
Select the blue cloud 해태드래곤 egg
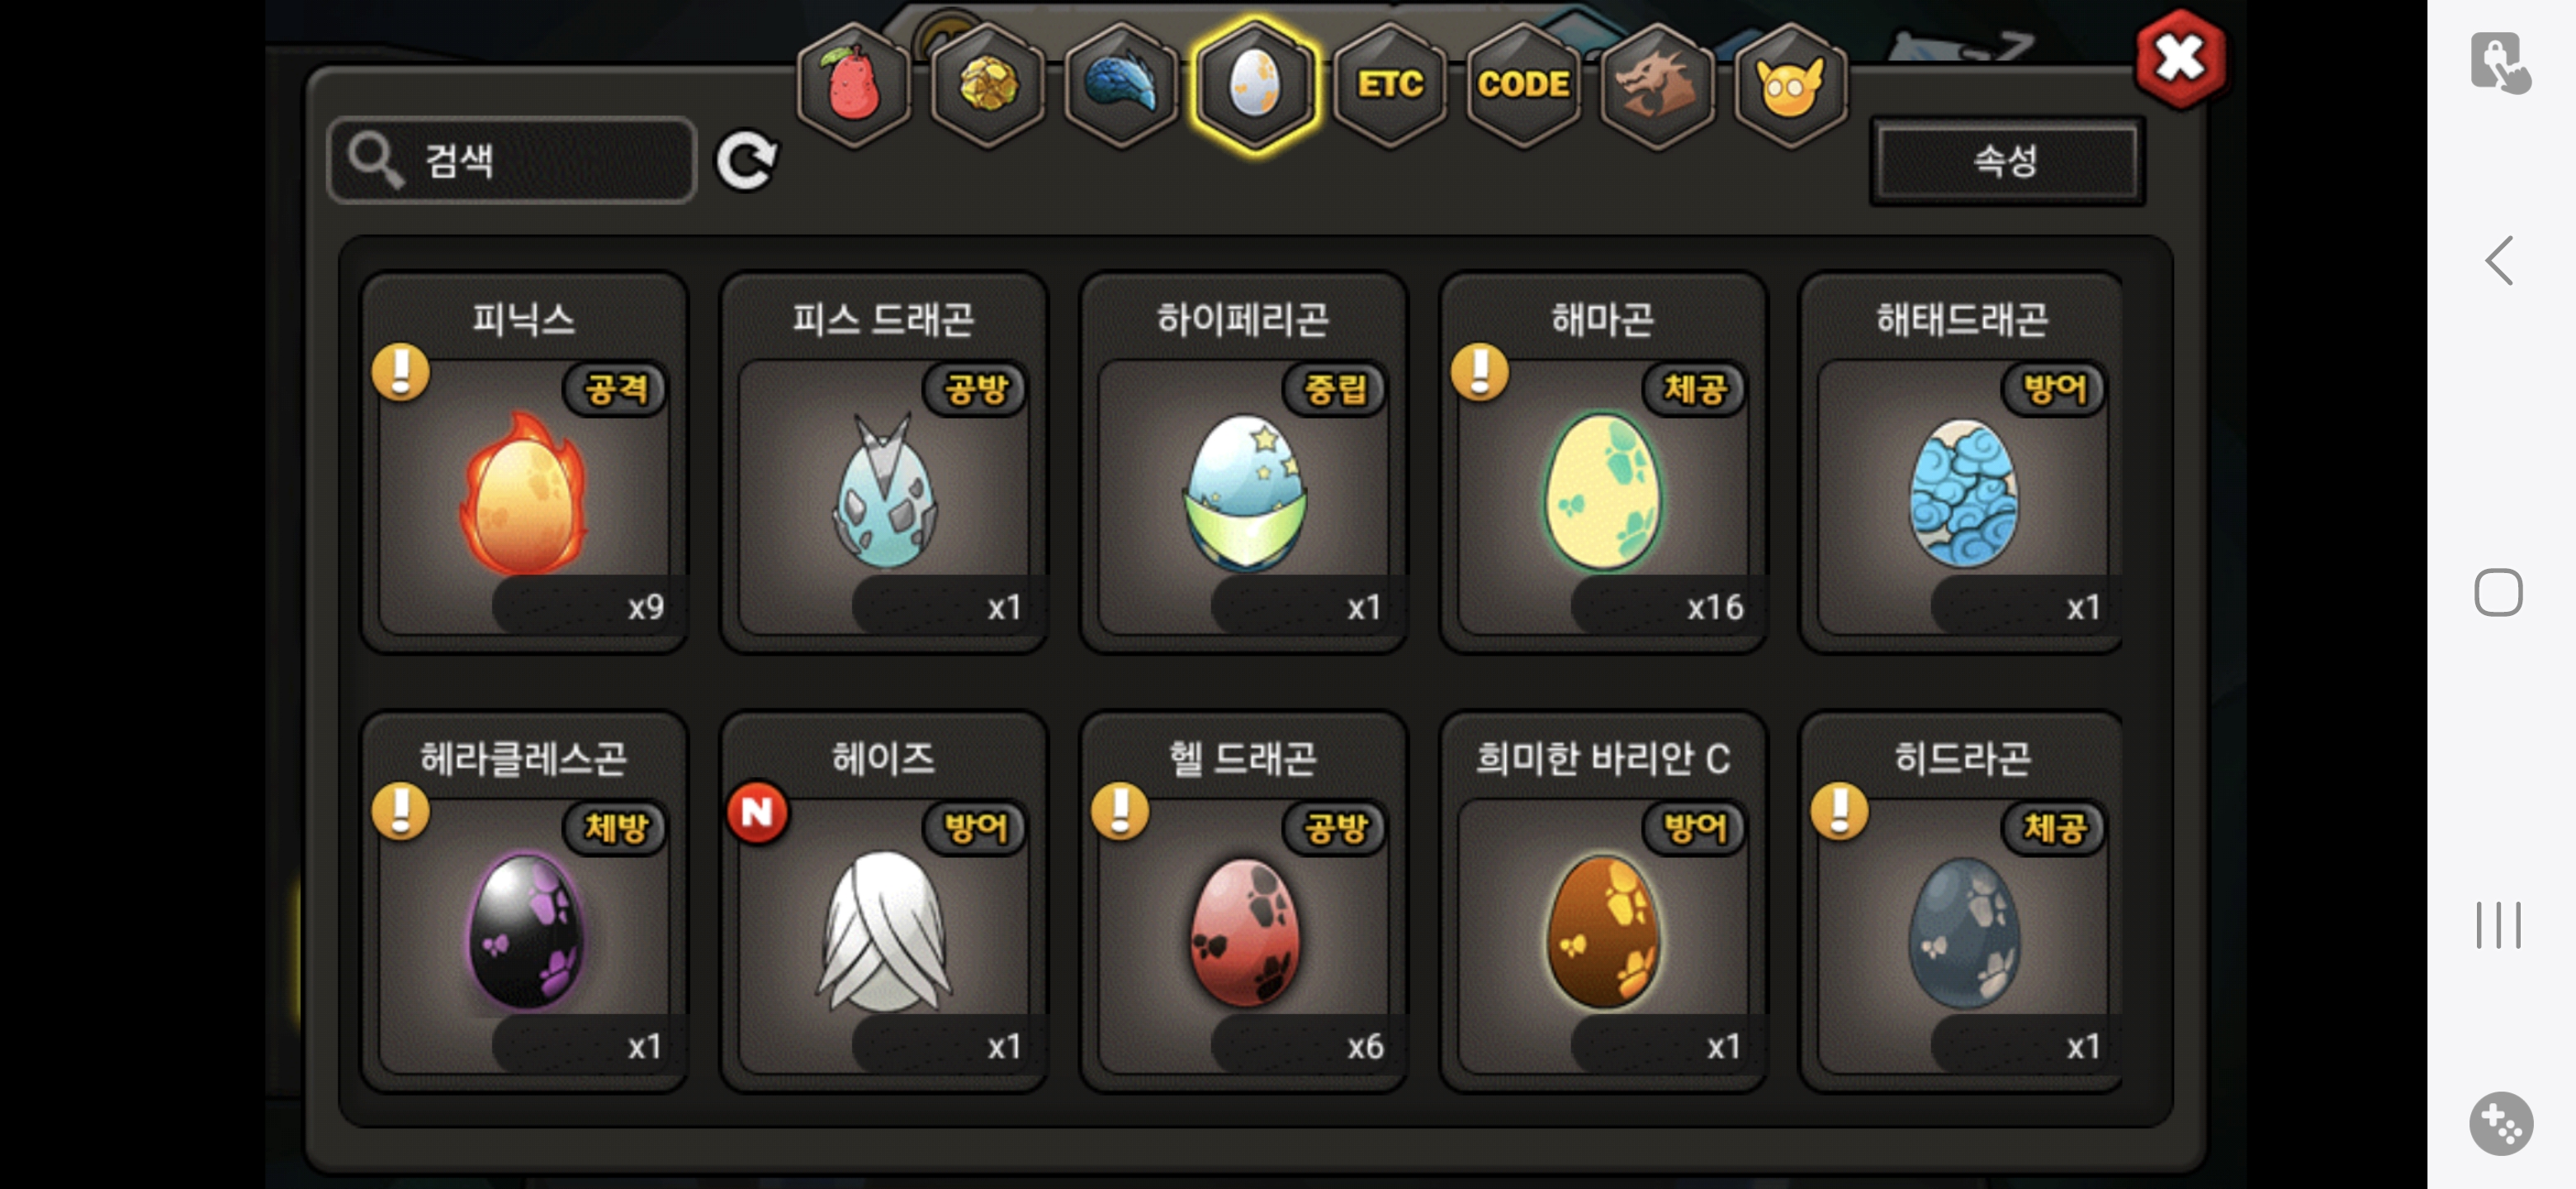(x=1961, y=462)
